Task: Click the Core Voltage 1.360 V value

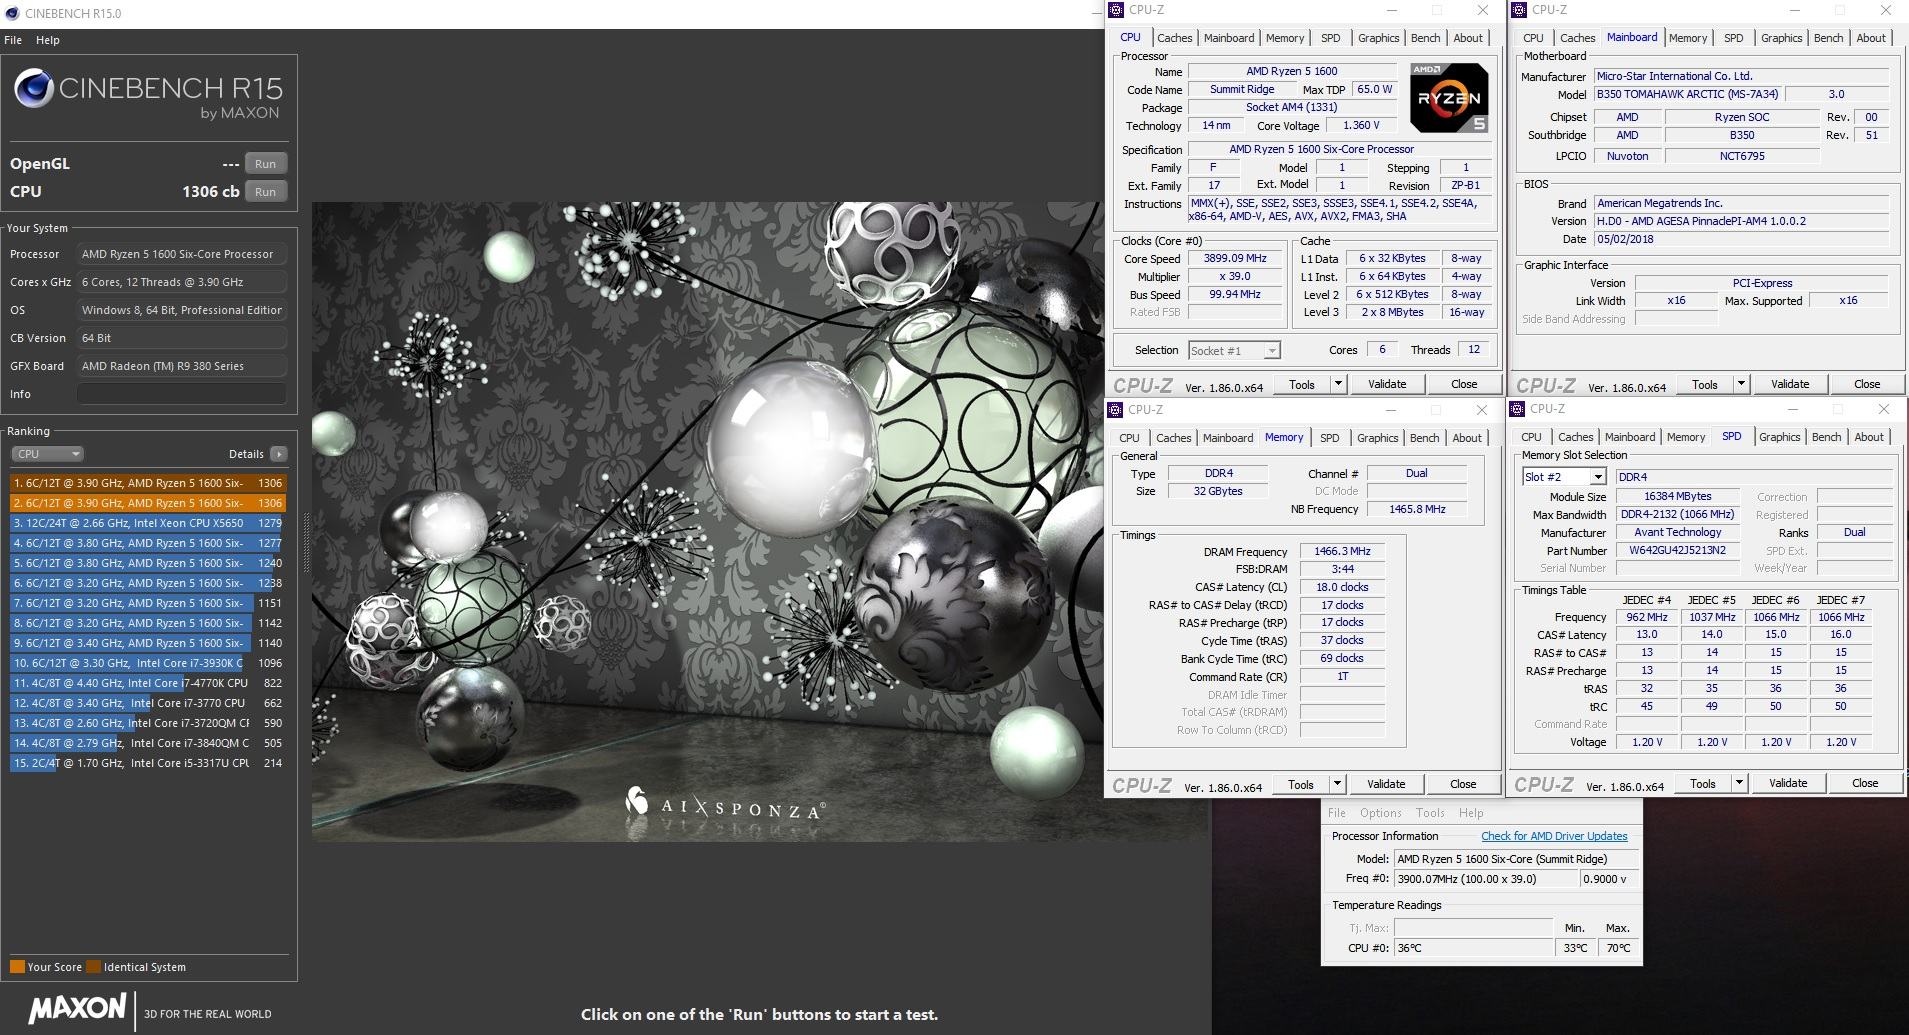Action: pyautogui.click(x=1361, y=125)
